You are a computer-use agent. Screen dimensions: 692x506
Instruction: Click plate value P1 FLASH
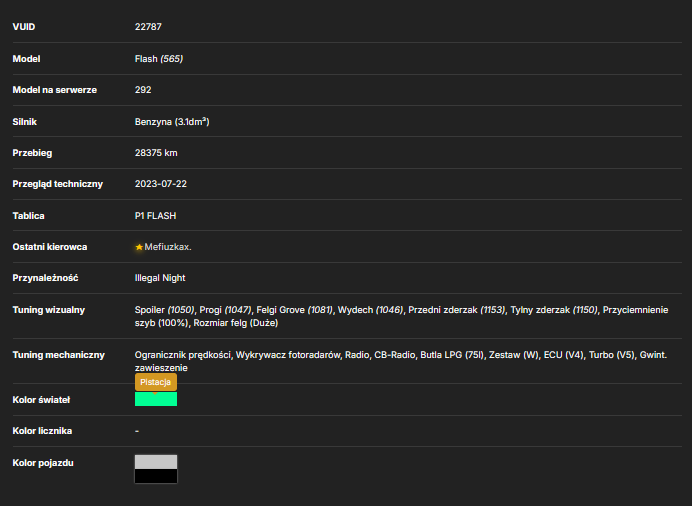[155, 216]
